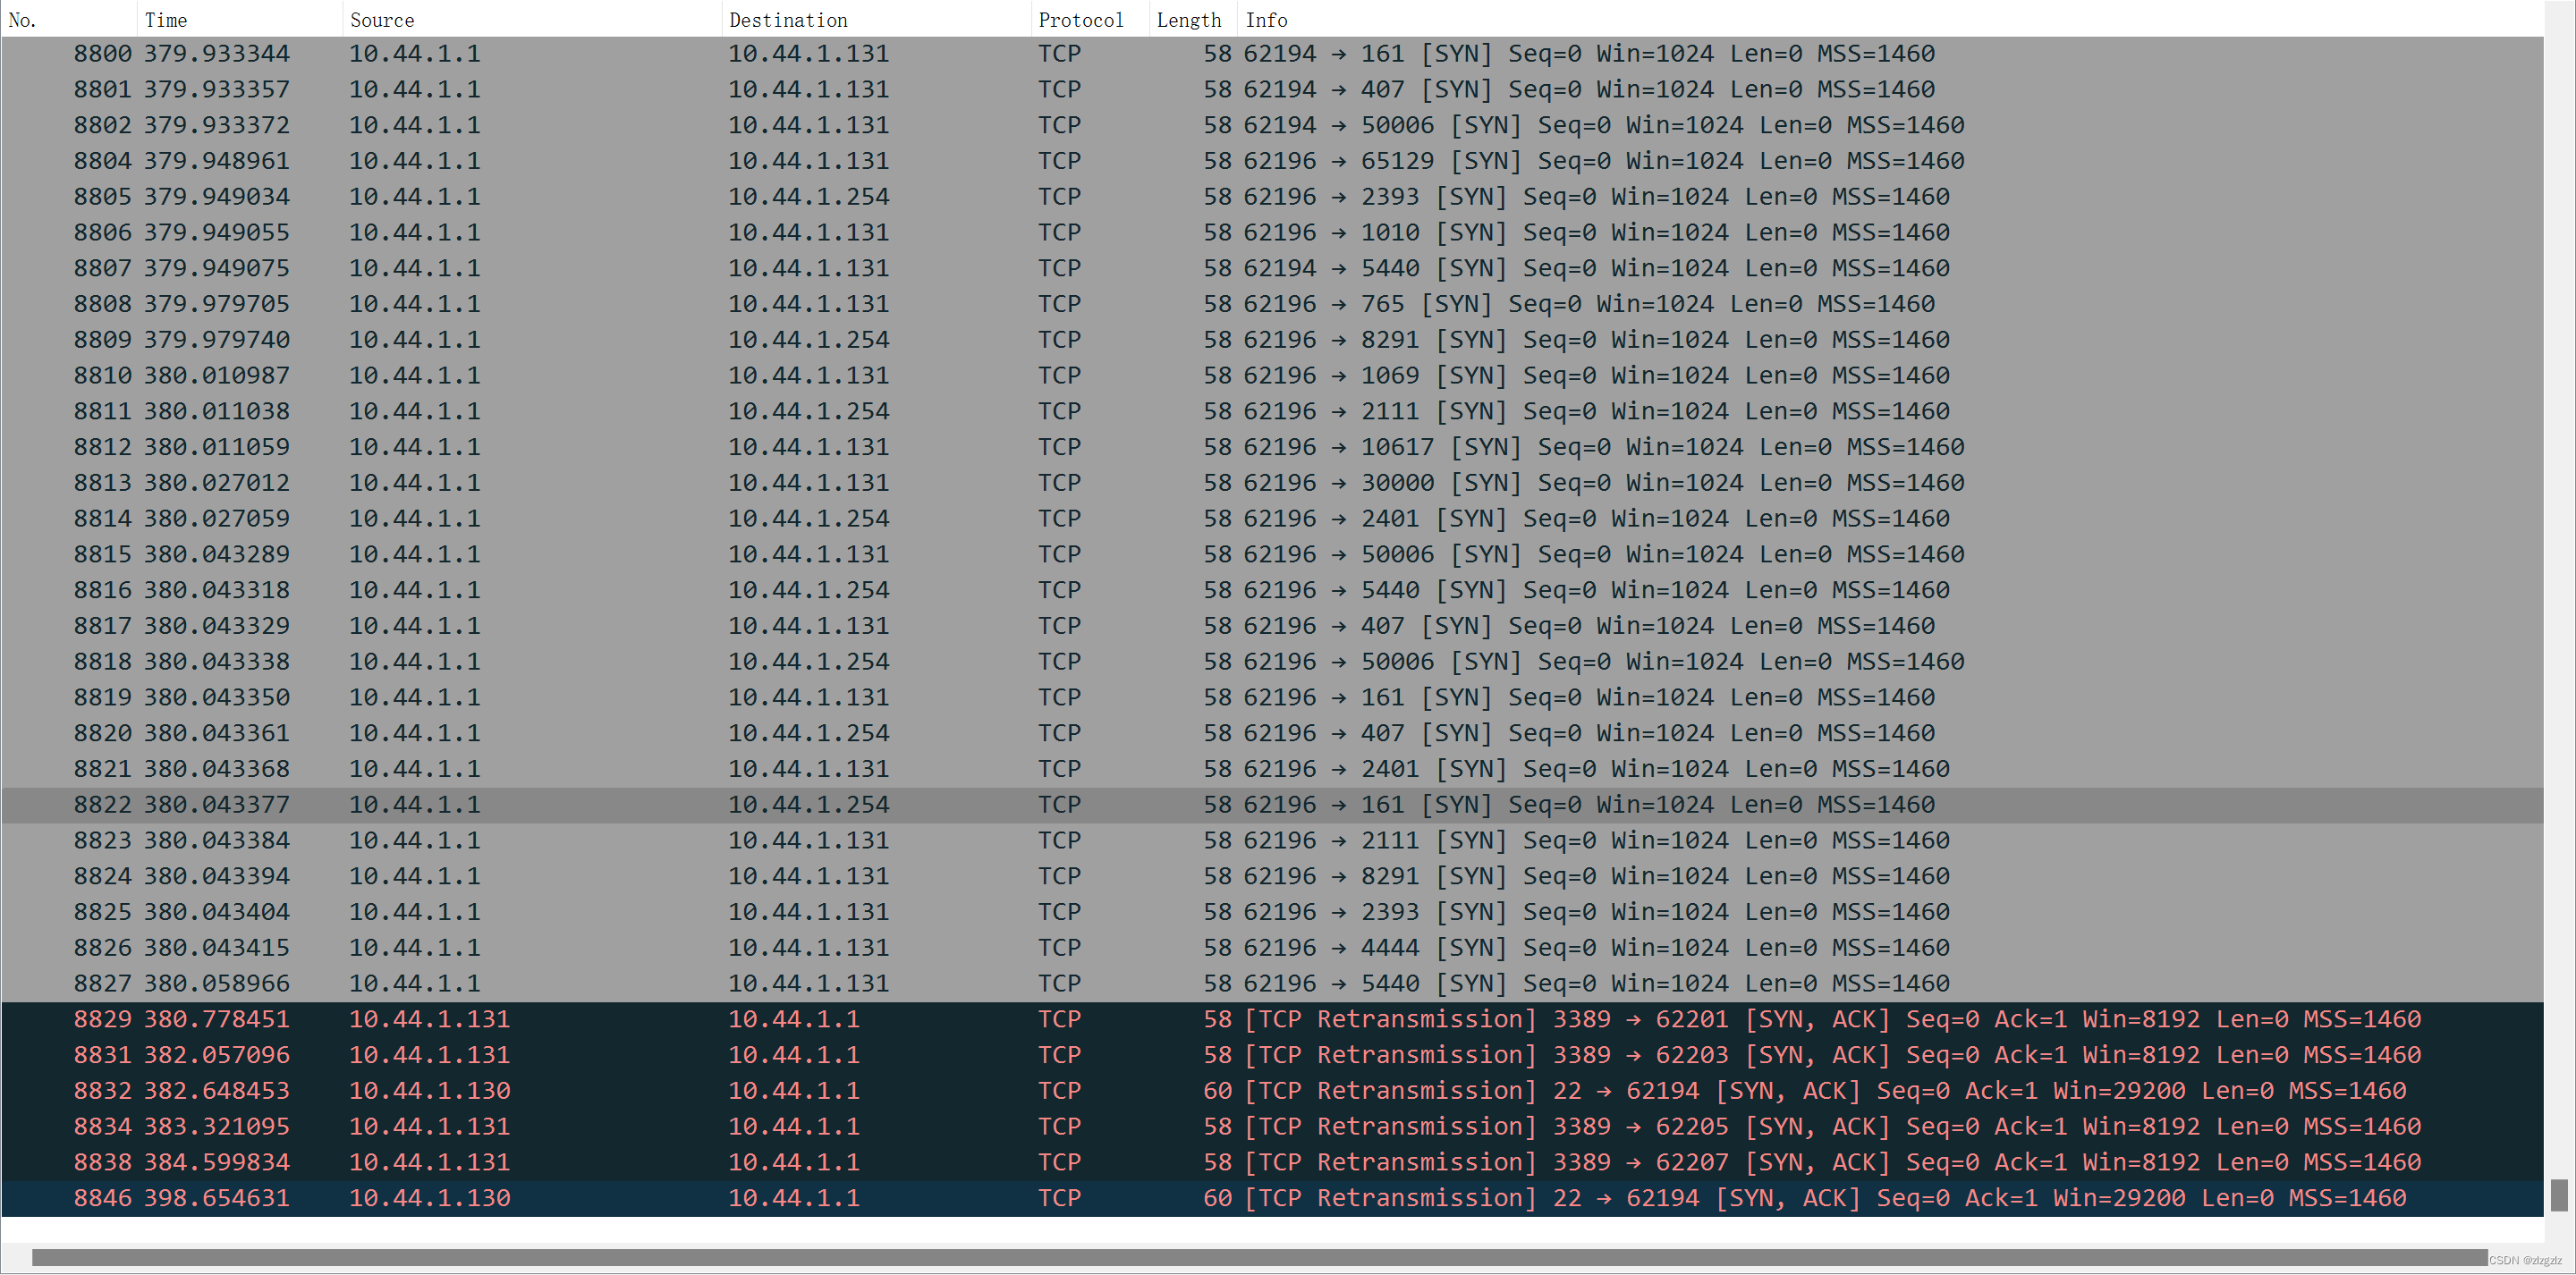Click the Length column header
The width and height of the screenshot is (2576, 1275).
point(1188,20)
